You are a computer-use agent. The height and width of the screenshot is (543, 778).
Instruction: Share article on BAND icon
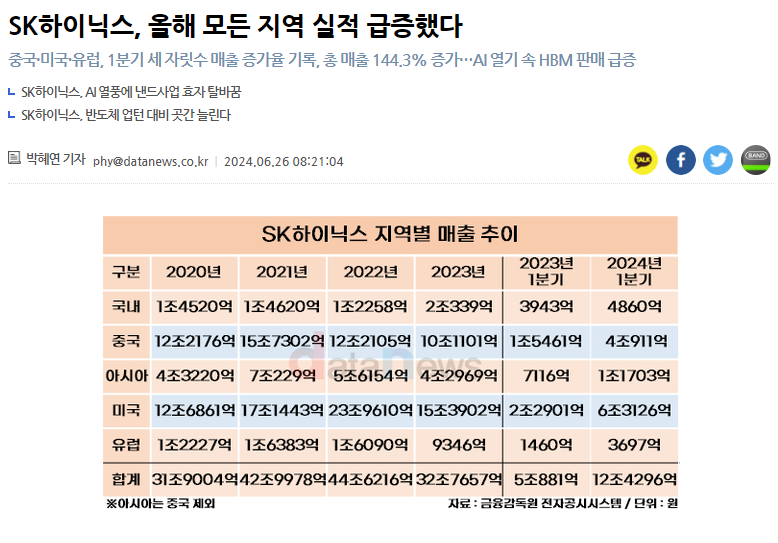755,160
